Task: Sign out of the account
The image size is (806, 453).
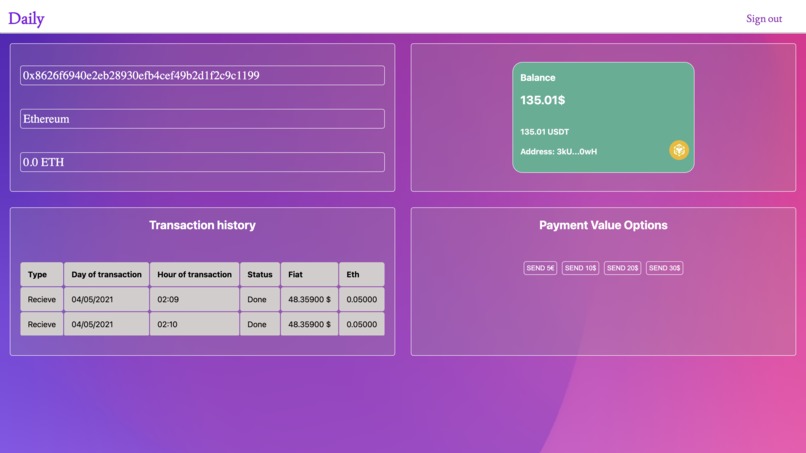Action: [x=764, y=19]
